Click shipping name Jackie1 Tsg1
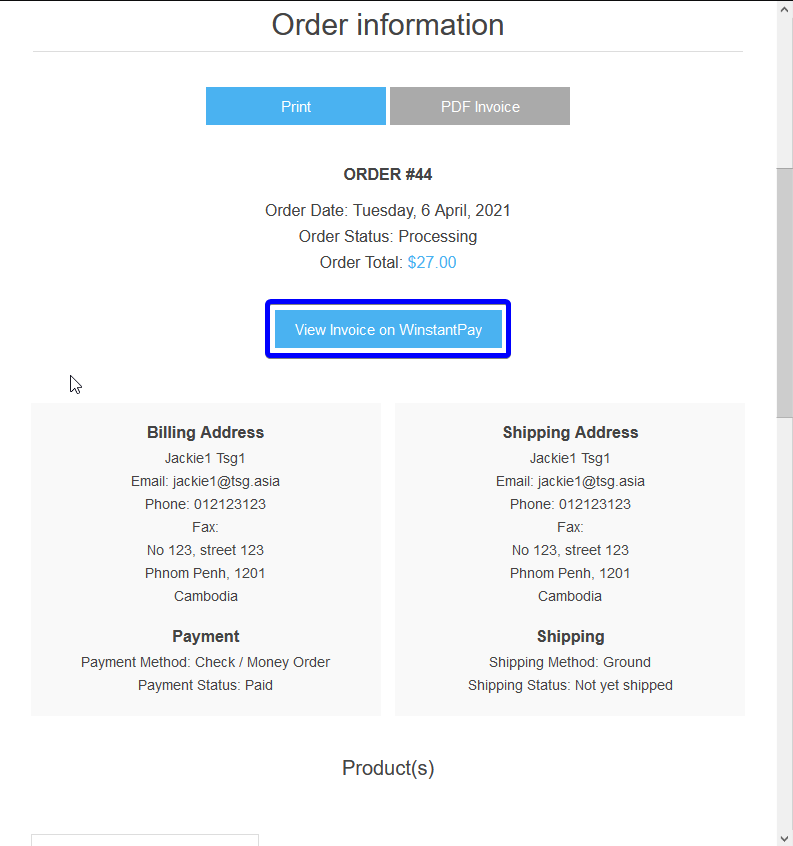Viewport: 793px width, 846px height. click(570, 458)
